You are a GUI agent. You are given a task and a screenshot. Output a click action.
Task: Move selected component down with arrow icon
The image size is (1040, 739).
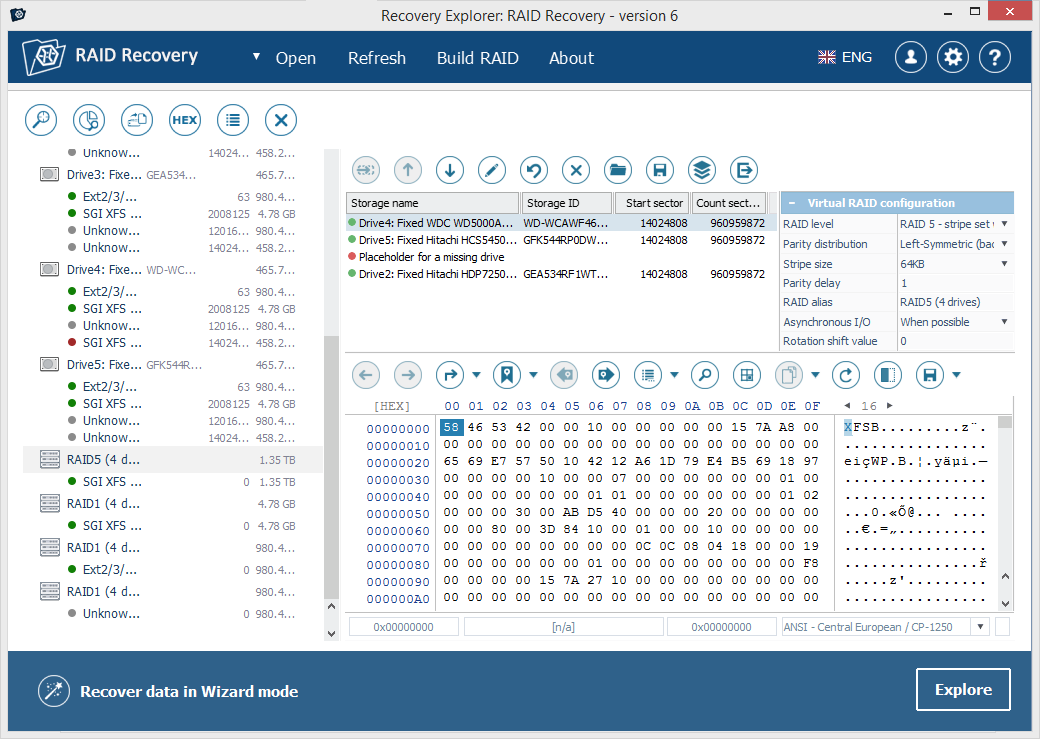tap(450, 170)
